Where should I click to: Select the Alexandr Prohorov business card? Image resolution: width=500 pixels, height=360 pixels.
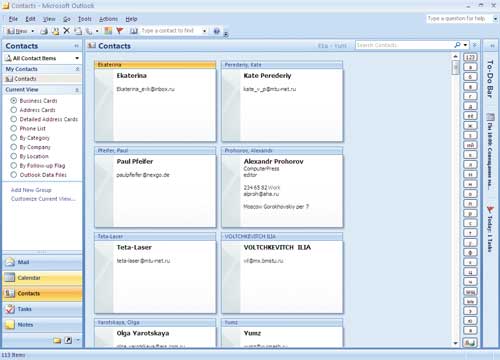pyautogui.click(x=282, y=188)
